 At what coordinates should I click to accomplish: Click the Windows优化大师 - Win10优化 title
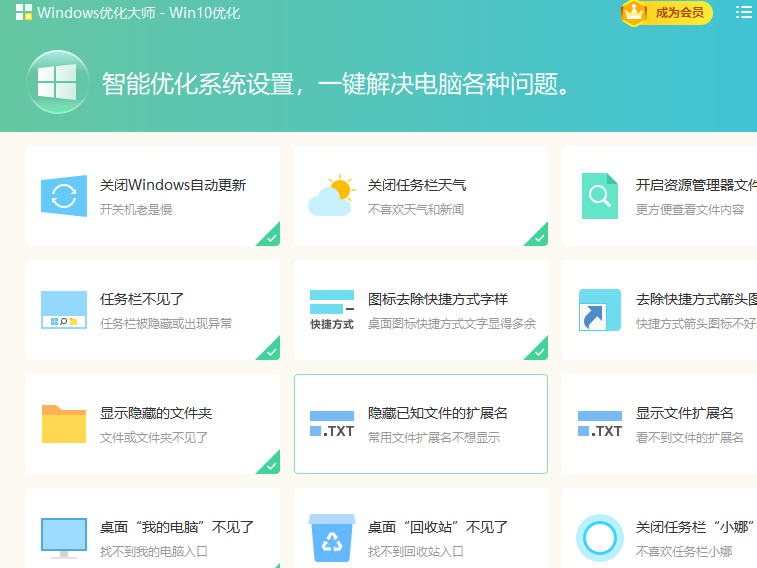pyautogui.click(x=139, y=13)
